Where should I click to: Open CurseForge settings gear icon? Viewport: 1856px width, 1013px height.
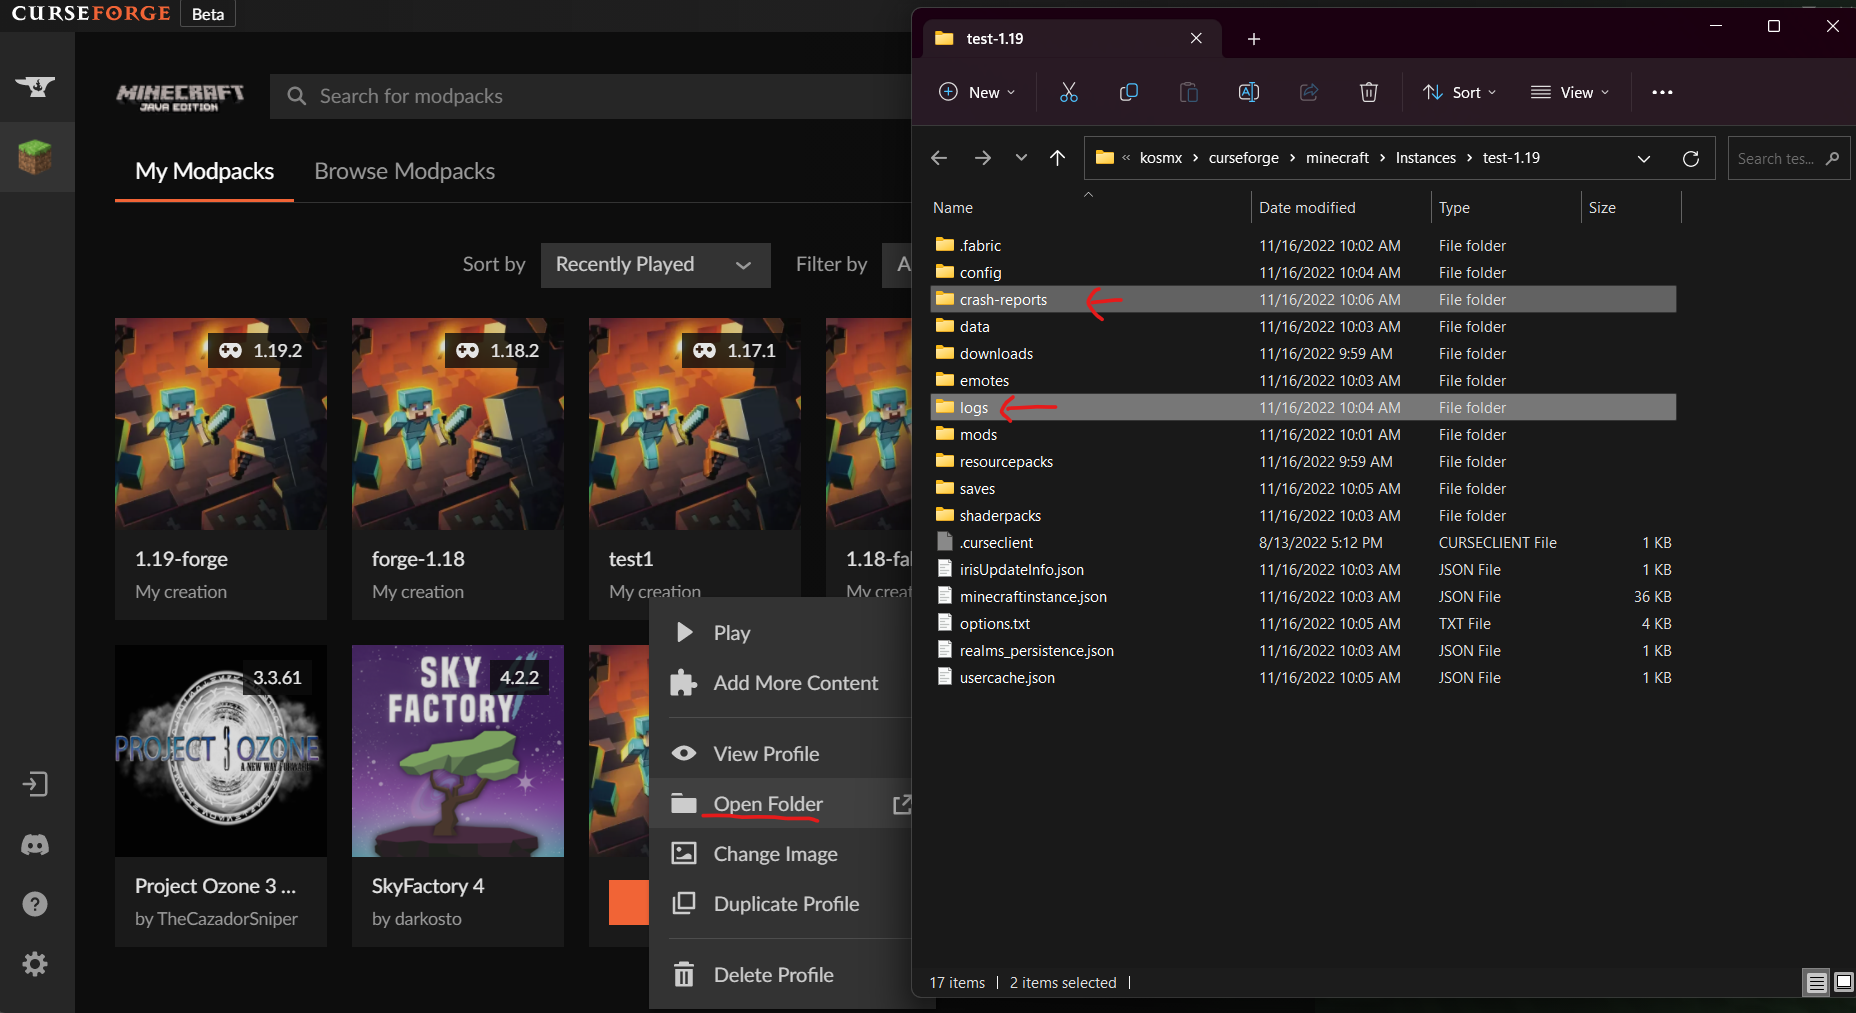35,964
